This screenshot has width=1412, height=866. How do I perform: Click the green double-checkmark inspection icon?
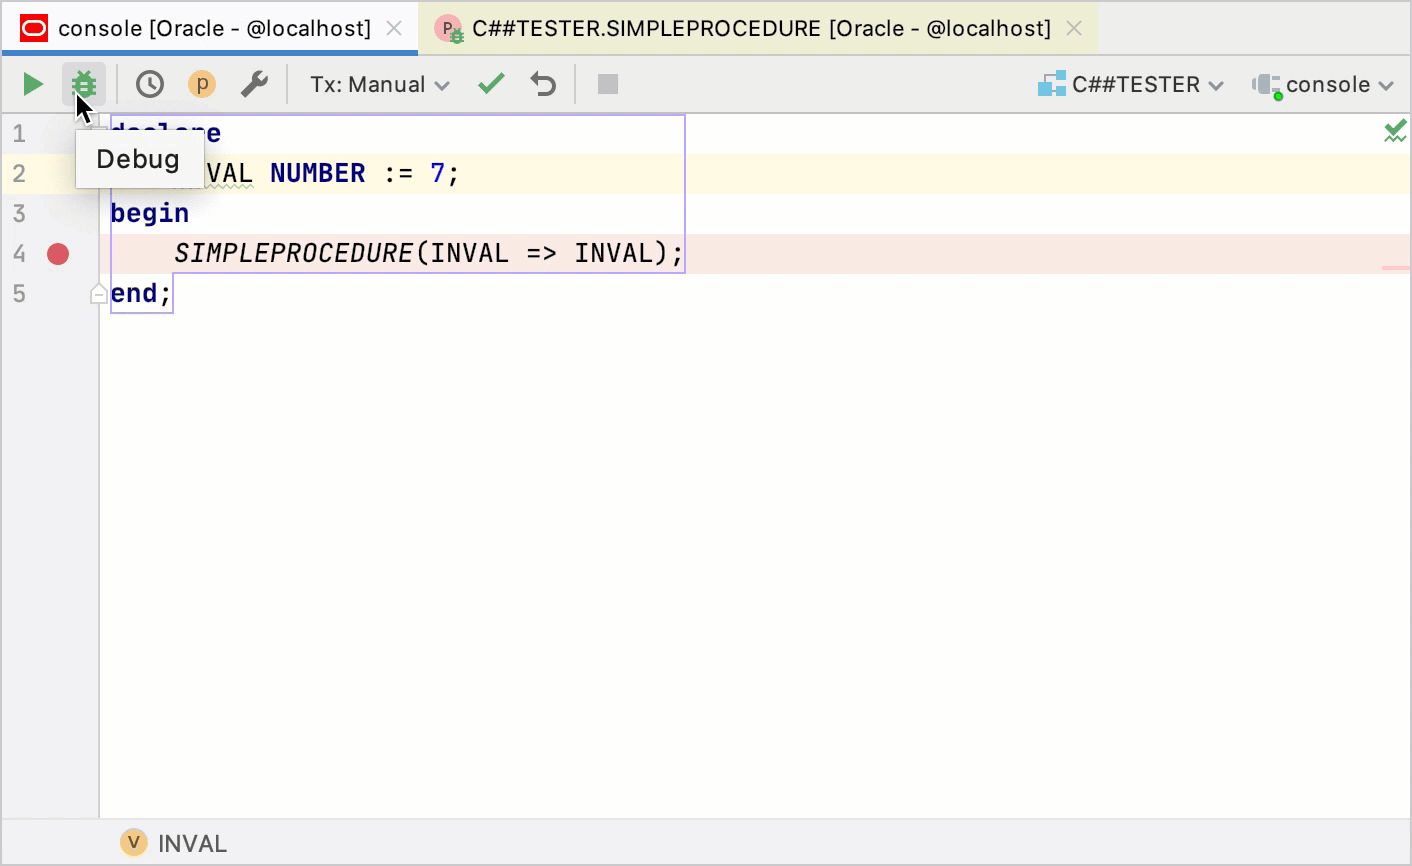[x=1395, y=130]
